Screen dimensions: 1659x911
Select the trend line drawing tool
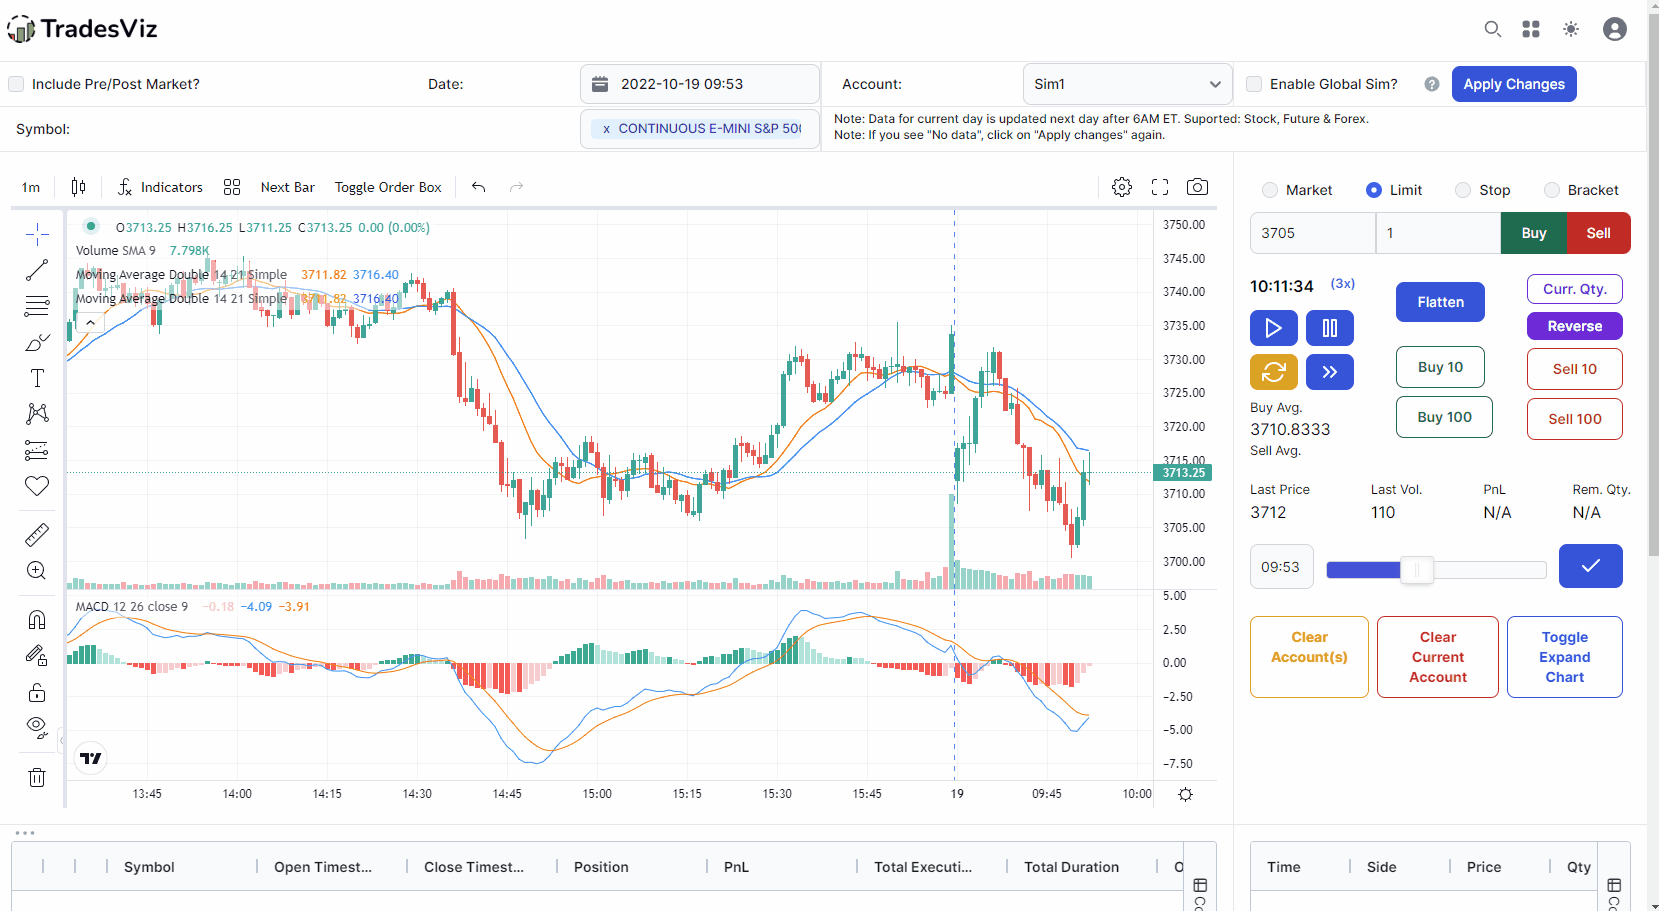37,270
